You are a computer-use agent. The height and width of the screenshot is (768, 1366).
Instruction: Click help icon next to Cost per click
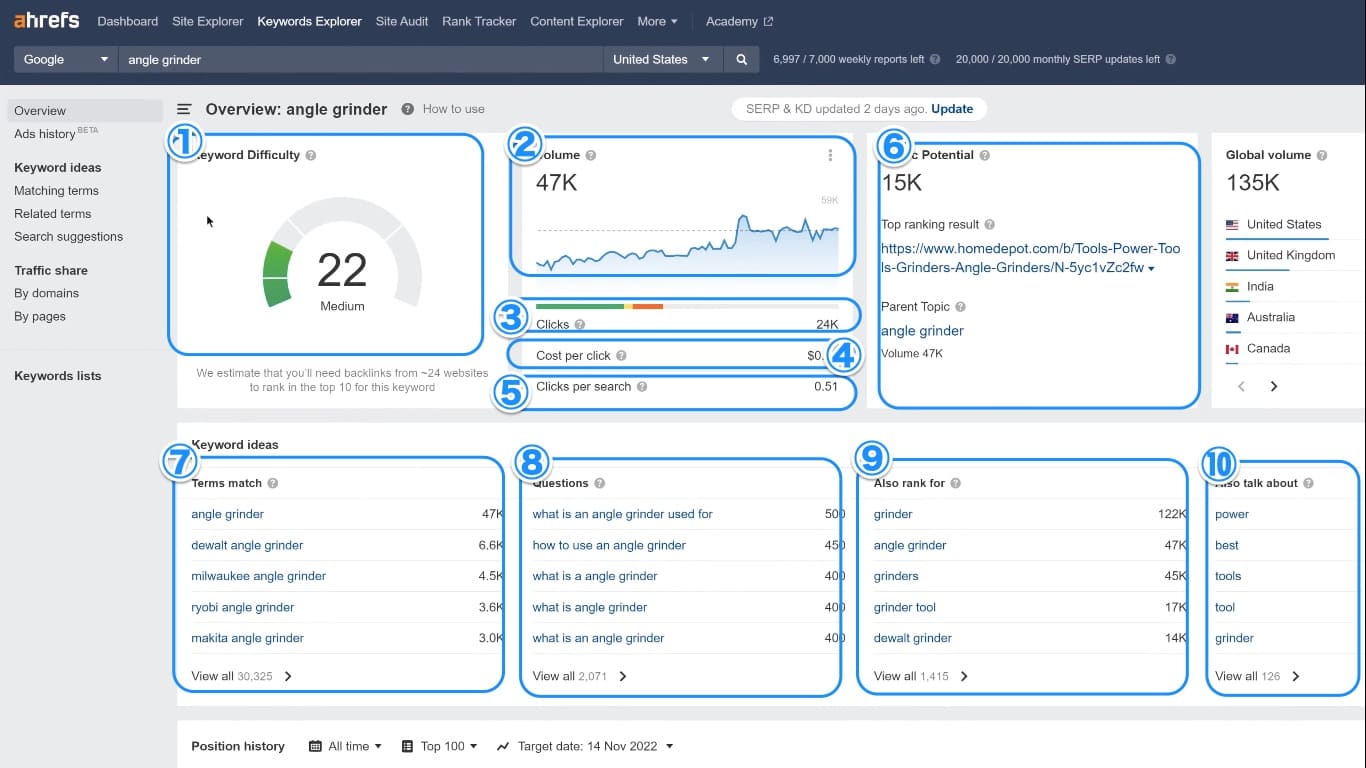(621, 355)
